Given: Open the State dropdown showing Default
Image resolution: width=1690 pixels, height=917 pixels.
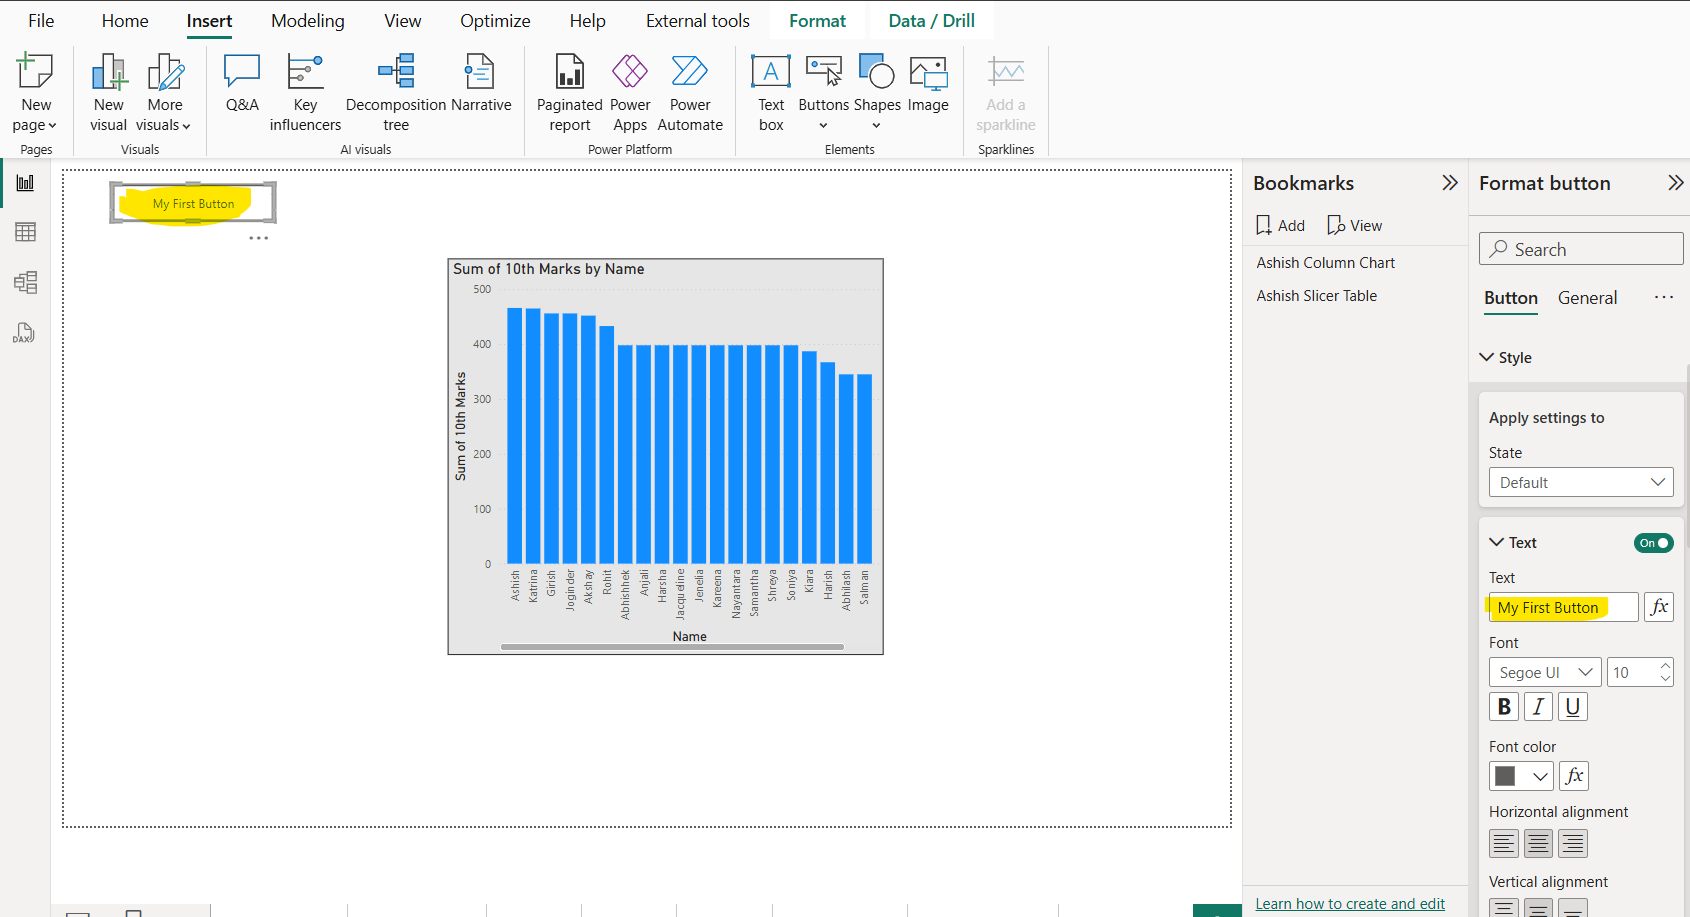Looking at the screenshot, I should point(1580,482).
